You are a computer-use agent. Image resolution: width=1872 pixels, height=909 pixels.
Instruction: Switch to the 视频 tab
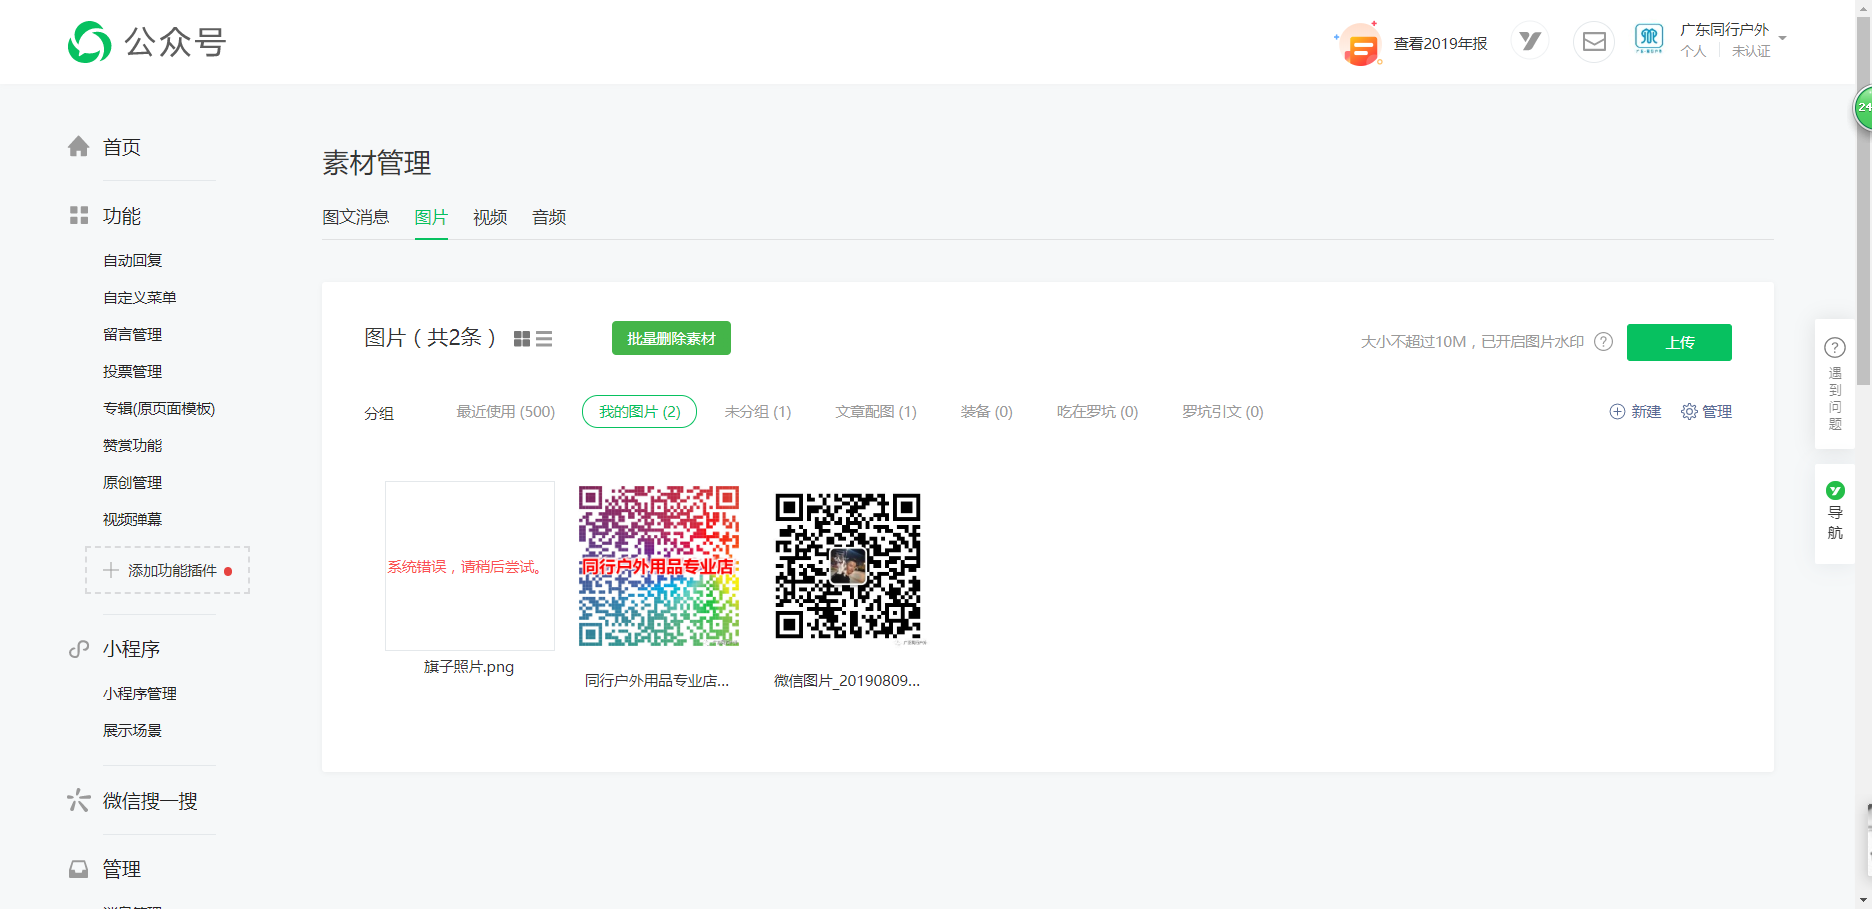490,217
